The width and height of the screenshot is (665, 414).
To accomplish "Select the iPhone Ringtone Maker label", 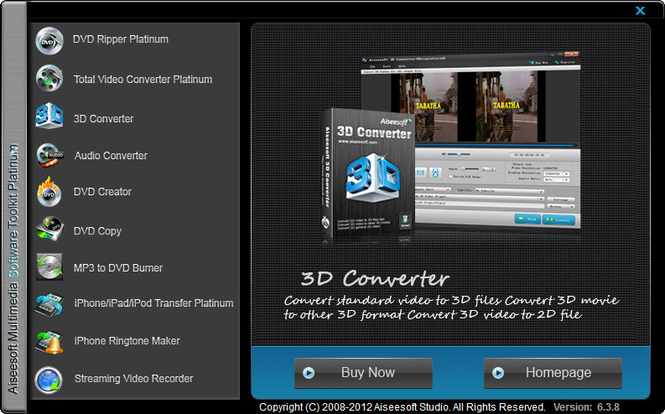I will tap(127, 341).
